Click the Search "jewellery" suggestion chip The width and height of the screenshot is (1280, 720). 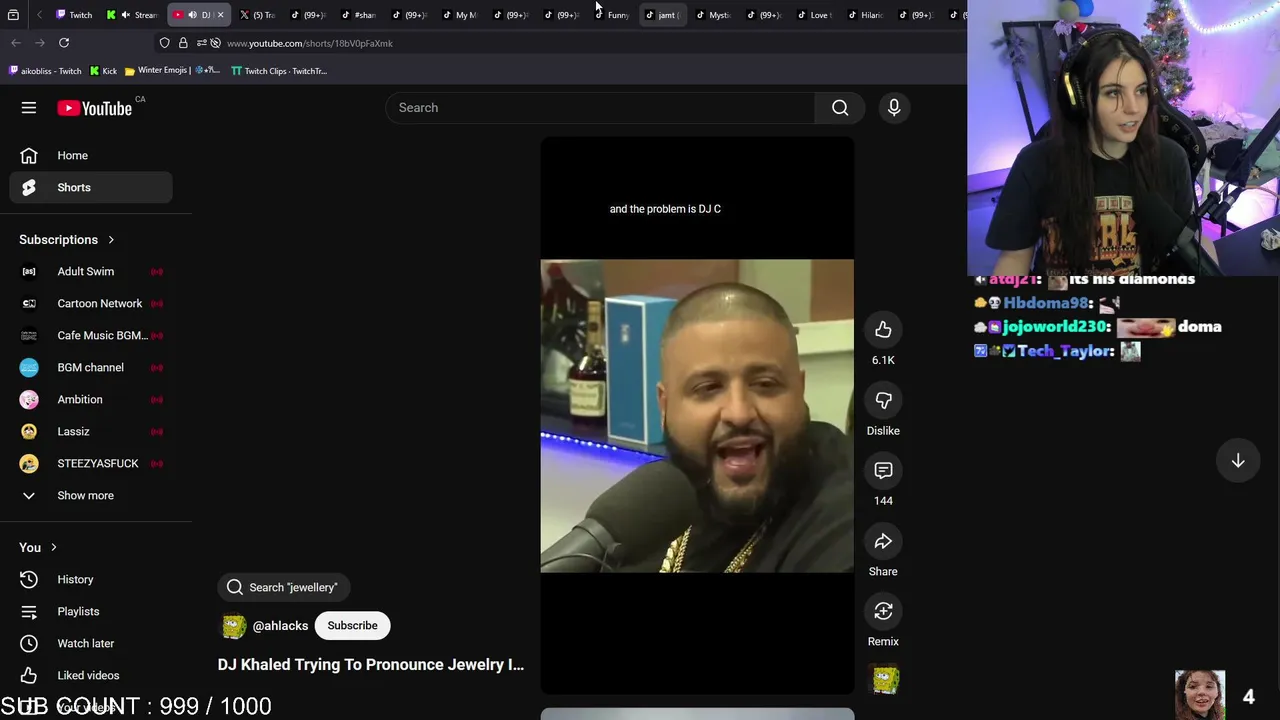coord(284,588)
